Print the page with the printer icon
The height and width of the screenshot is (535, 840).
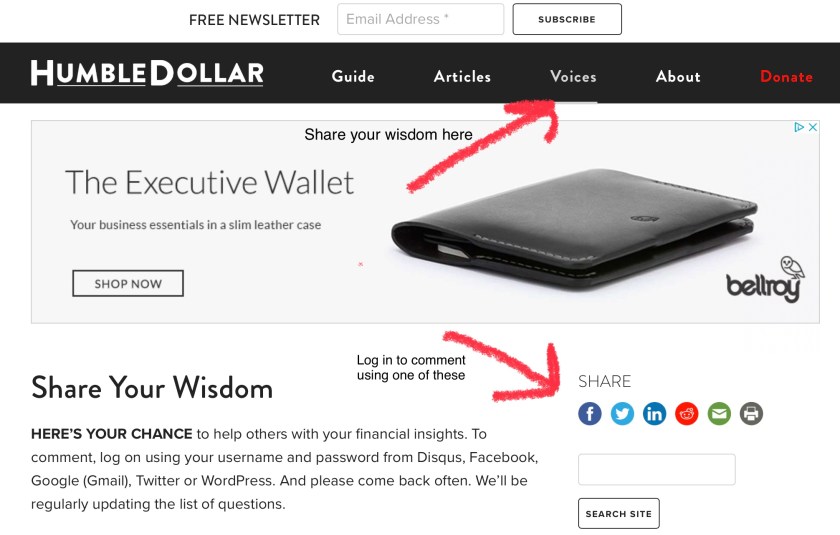point(751,413)
